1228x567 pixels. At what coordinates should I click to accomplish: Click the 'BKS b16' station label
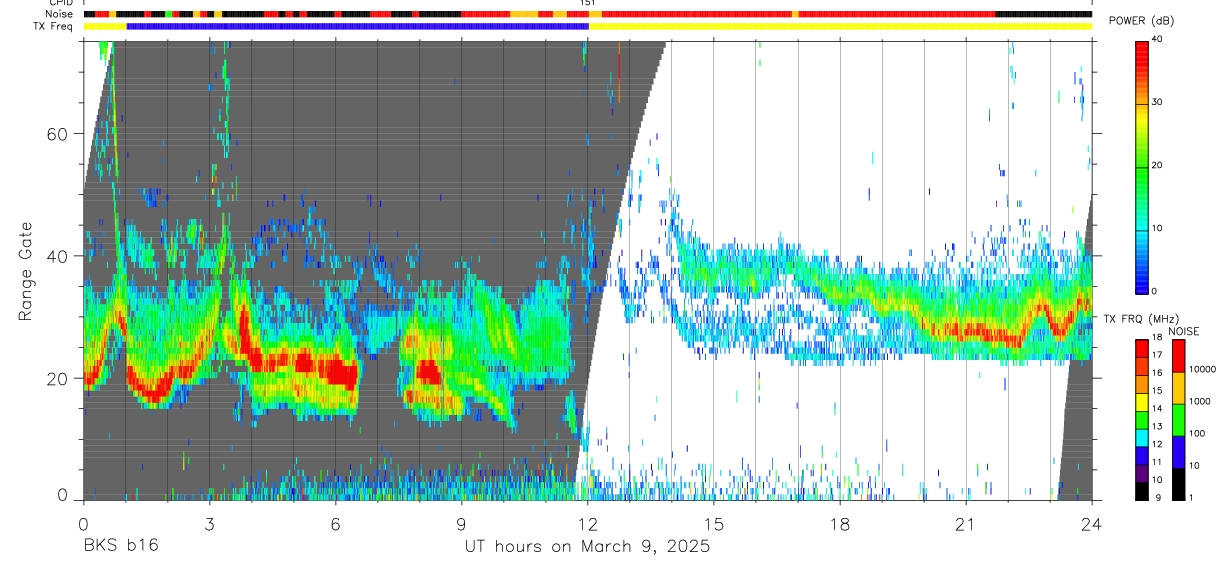(x=120, y=547)
